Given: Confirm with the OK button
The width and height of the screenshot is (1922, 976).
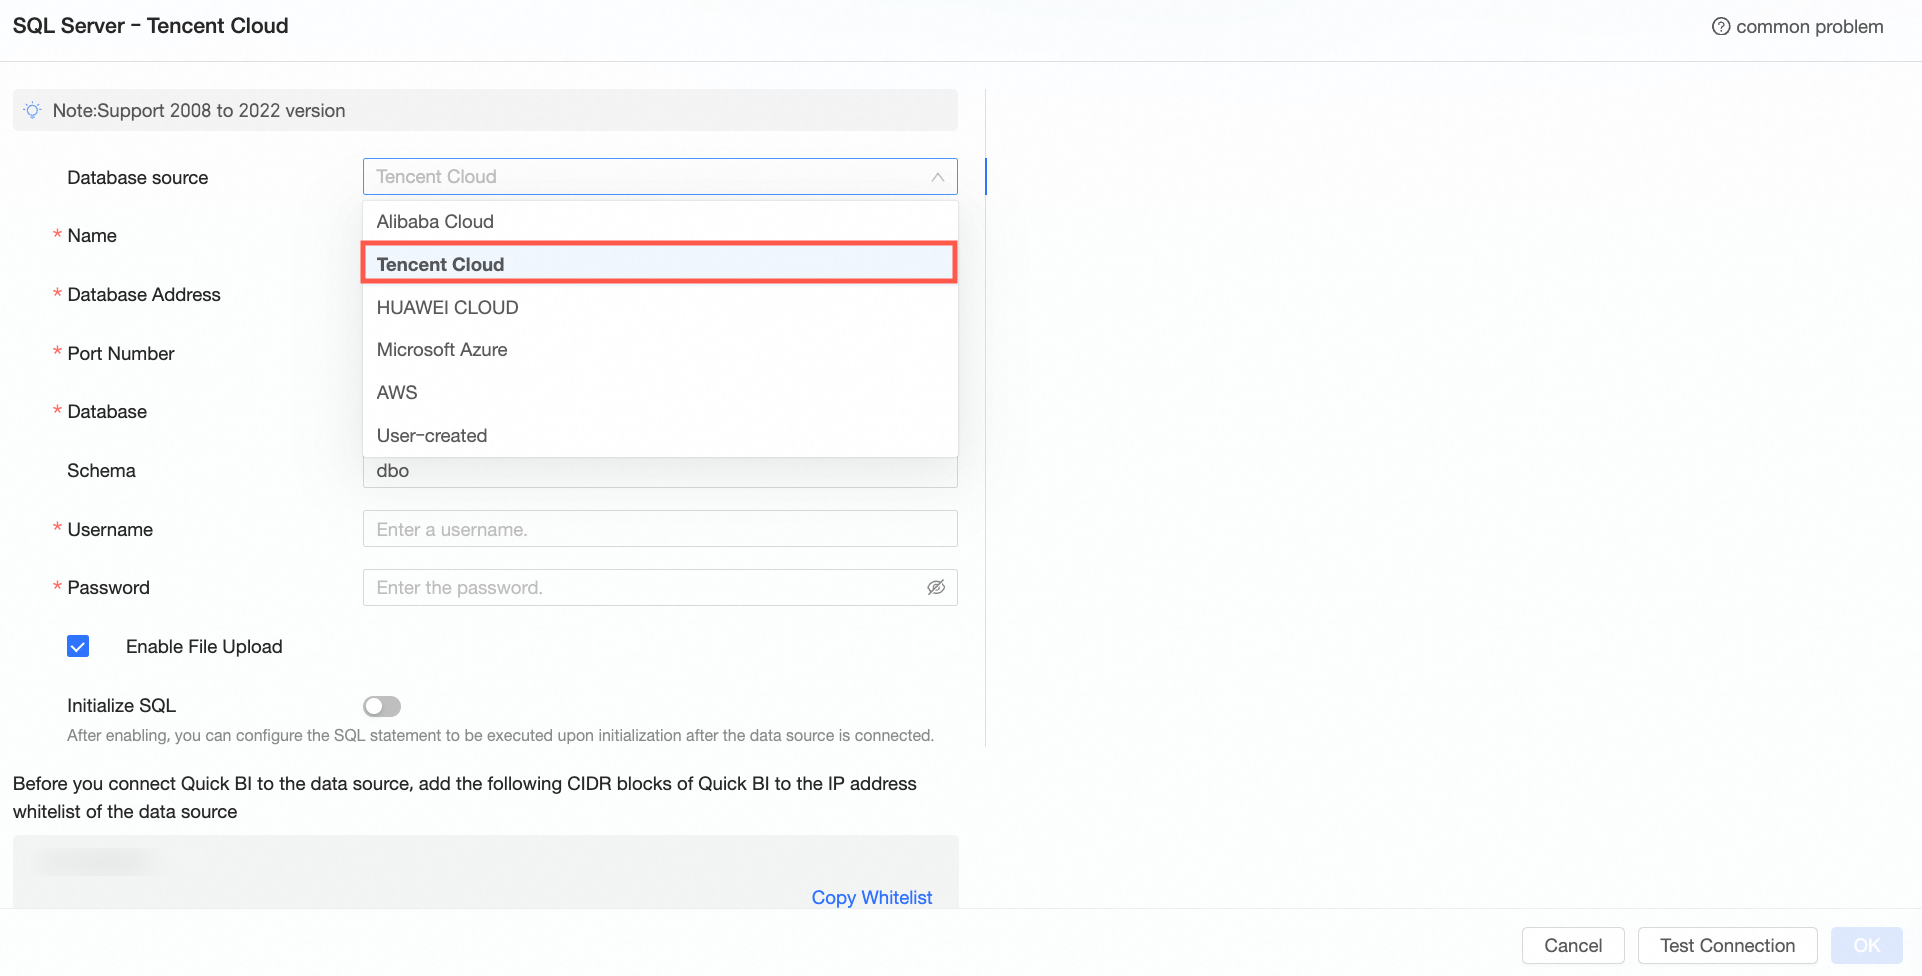Looking at the screenshot, I should point(1866,946).
